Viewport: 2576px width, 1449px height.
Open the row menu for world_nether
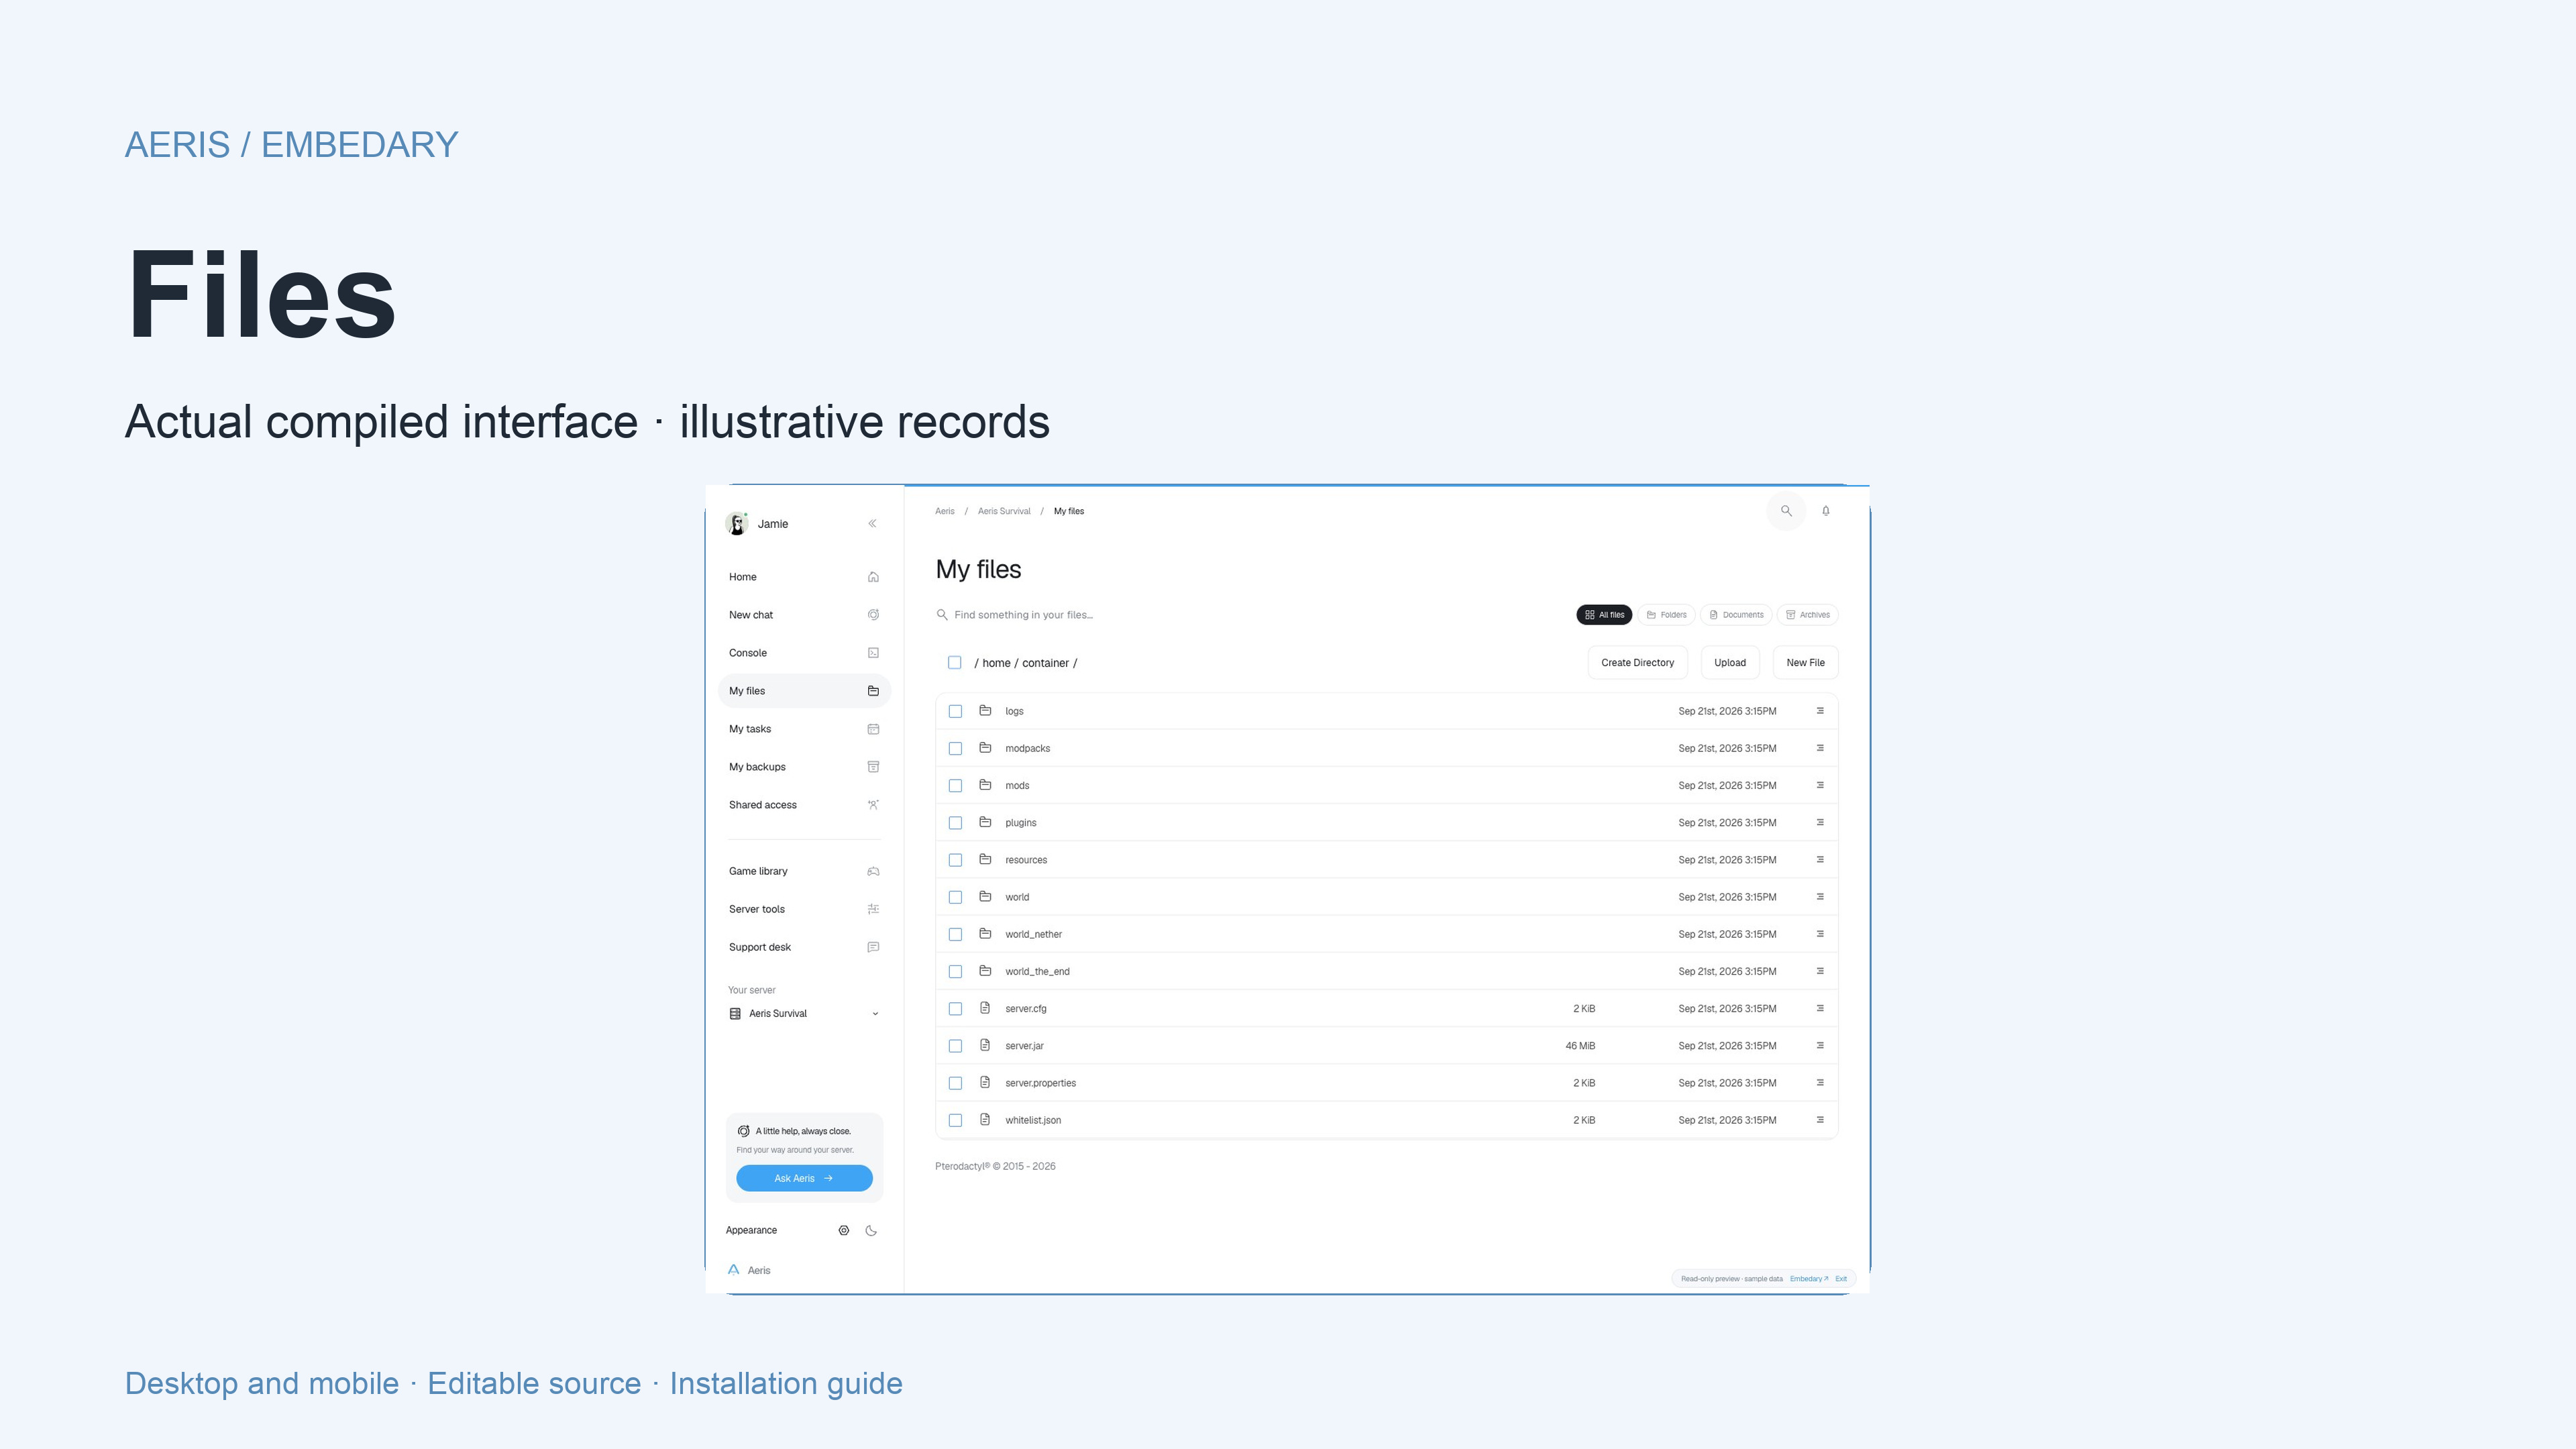tap(1820, 934)
